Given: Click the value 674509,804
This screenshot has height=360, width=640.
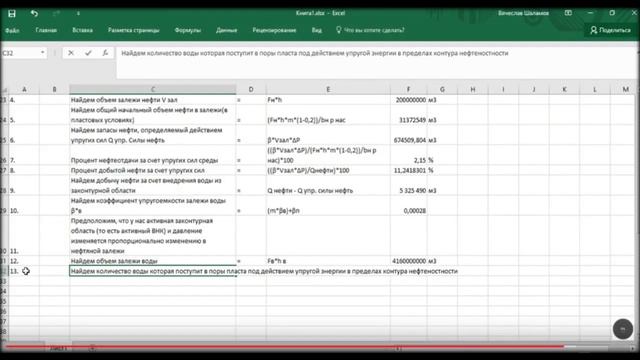Looking at the screenshot, I should [409, 140].
